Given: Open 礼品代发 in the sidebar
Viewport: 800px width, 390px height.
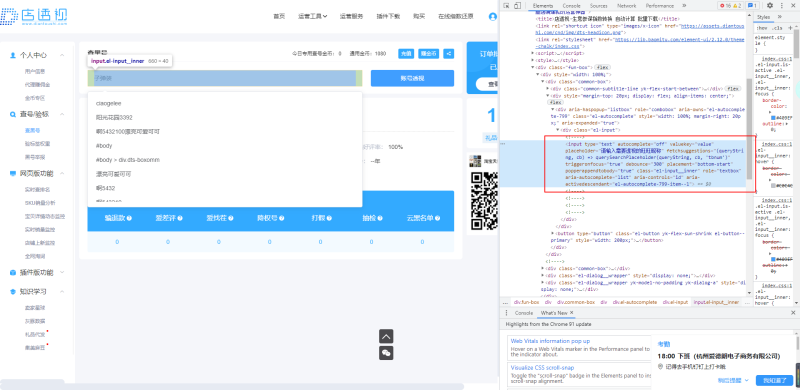Looking at the screenshot, I should 35,334.
